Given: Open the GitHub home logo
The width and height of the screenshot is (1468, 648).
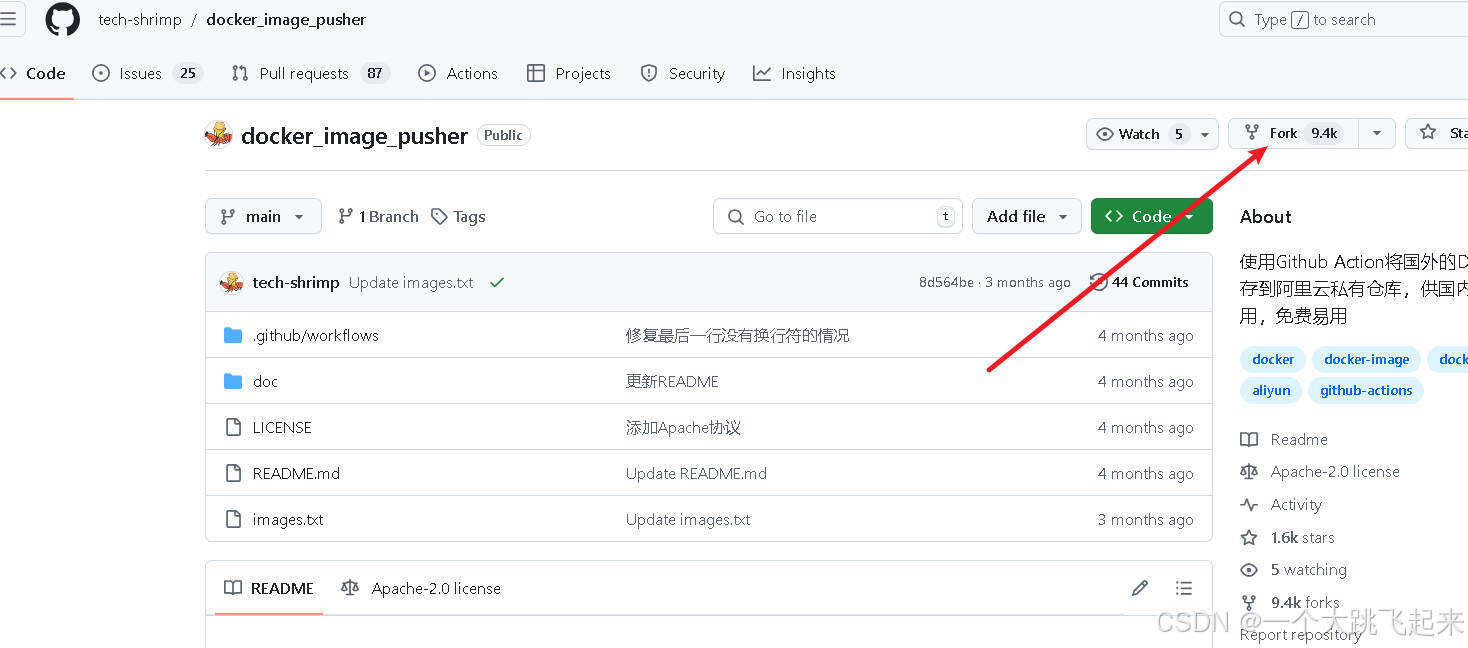Looking at the screenshot, I should coord(62,19).
